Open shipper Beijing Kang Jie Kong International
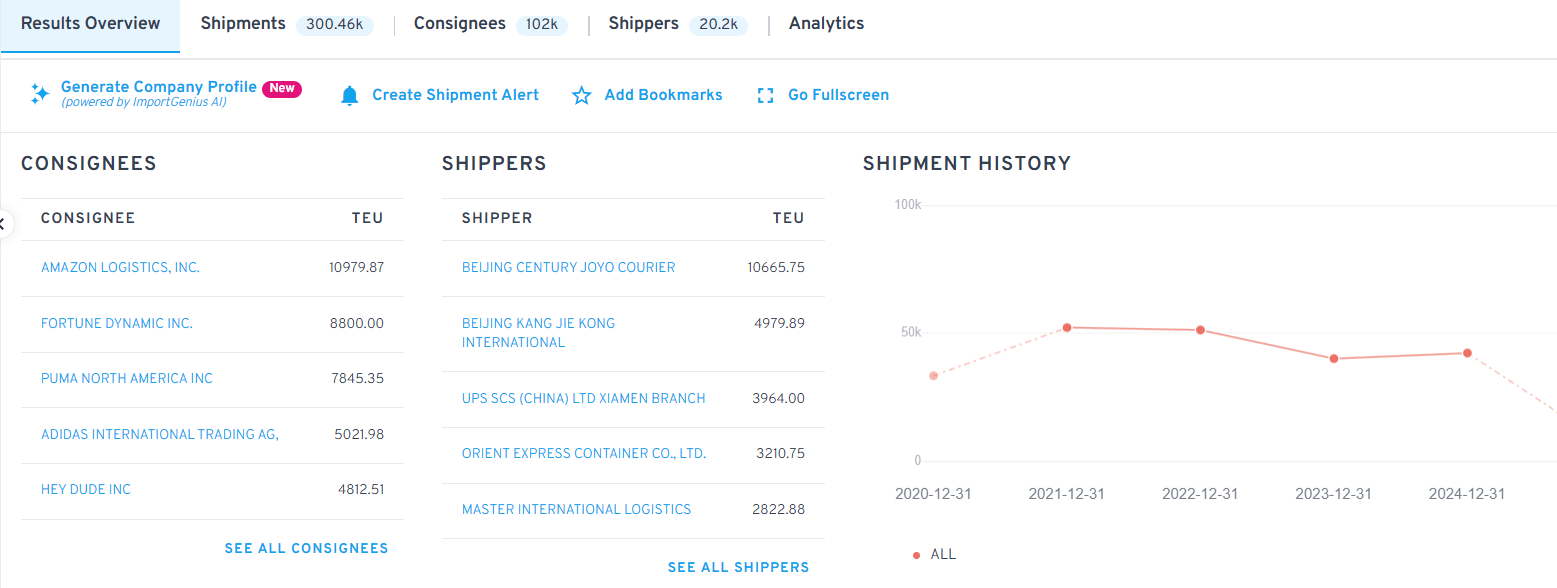This screenshot has width=1557, height=588. pyautogui.click(x=538, y=333)
